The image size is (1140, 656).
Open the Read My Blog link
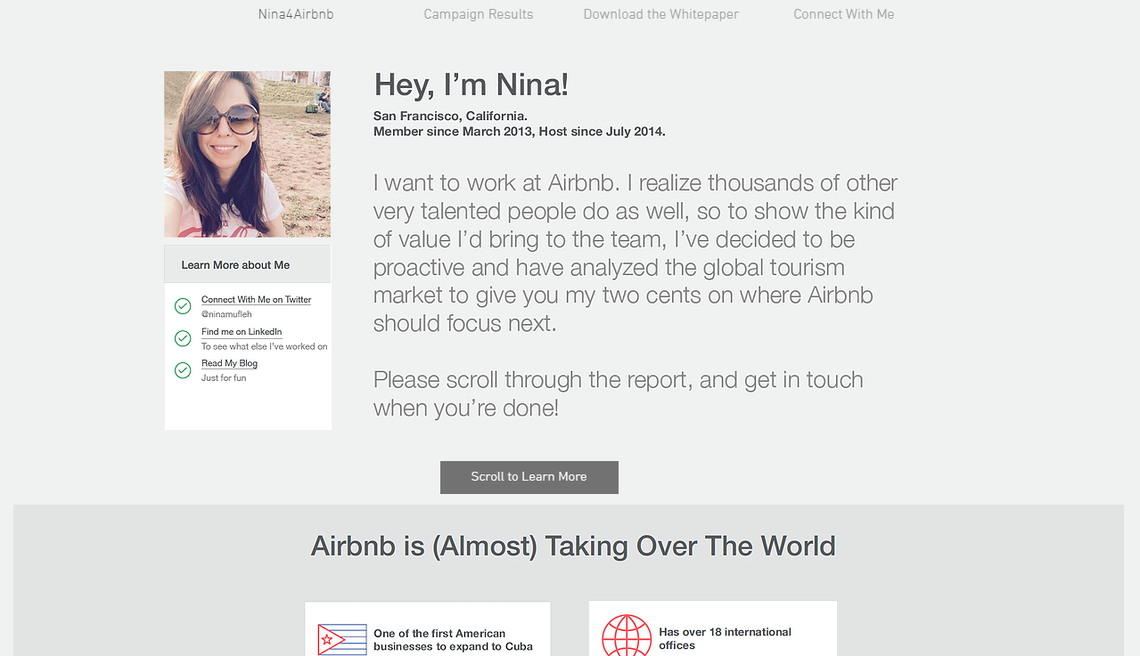tap(229, 363)
